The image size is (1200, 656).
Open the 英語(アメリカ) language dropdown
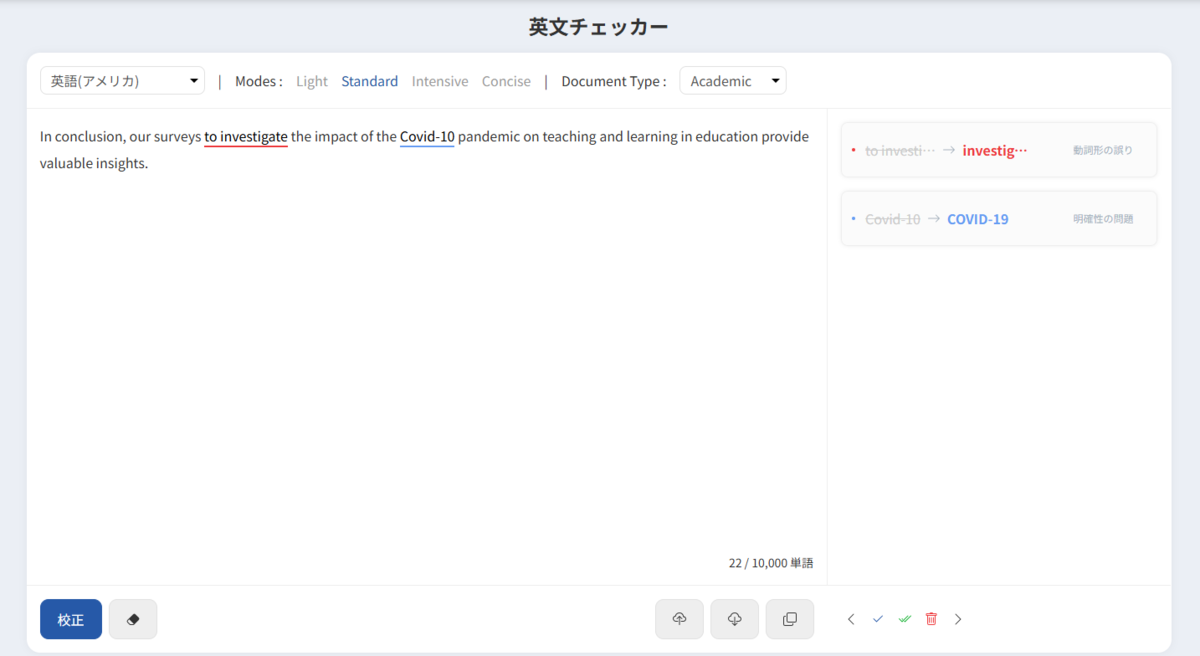[122, 80]
